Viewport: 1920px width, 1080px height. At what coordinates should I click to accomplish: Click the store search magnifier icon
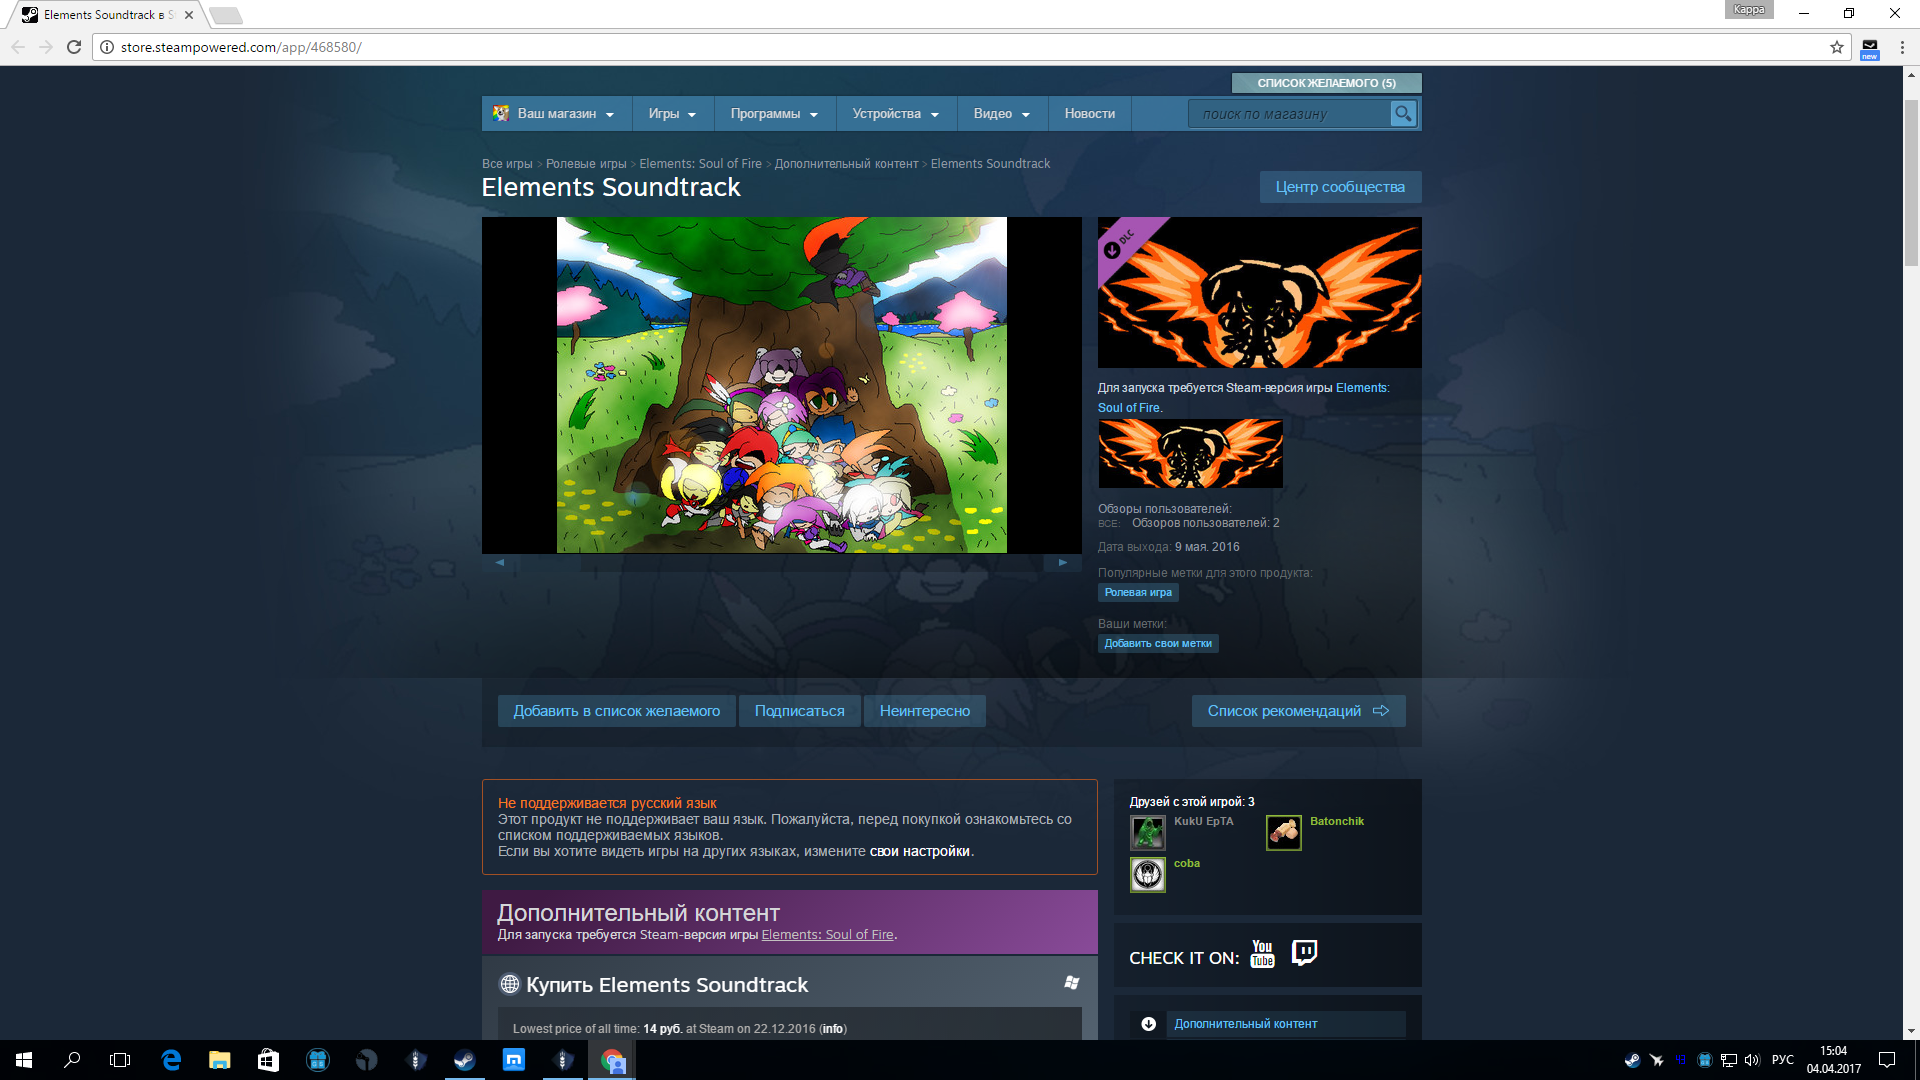[x=1403, y=114]
